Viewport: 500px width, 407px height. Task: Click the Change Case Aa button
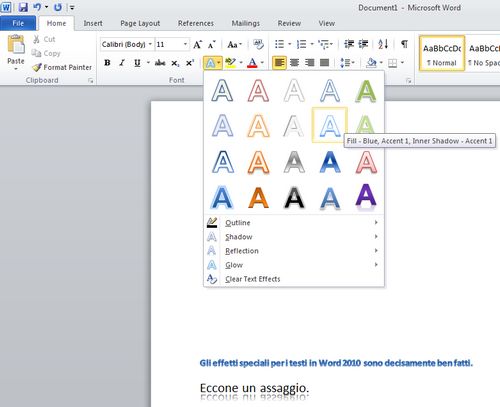[235, 44]
